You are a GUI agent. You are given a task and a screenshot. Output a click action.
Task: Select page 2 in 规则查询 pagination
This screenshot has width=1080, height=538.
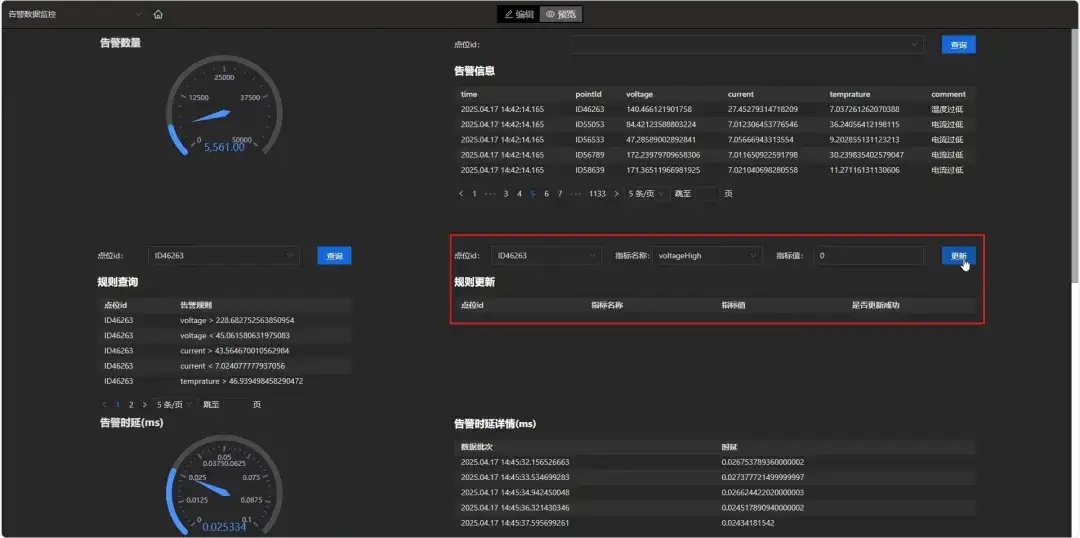coord(131,404)
